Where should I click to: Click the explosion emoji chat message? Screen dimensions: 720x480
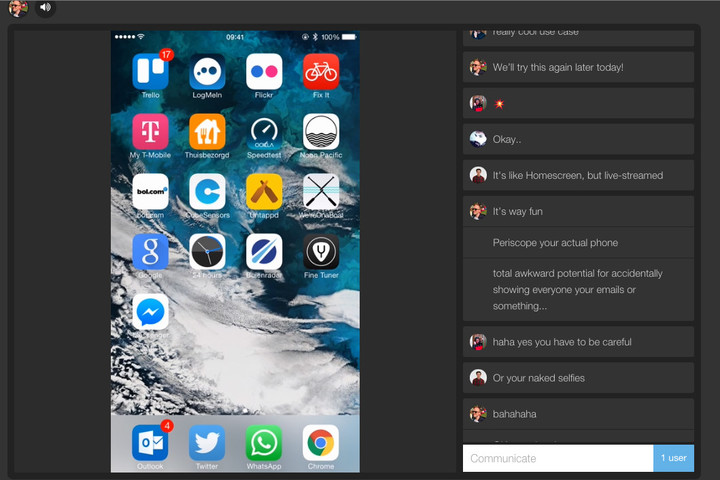click(578, 103)
